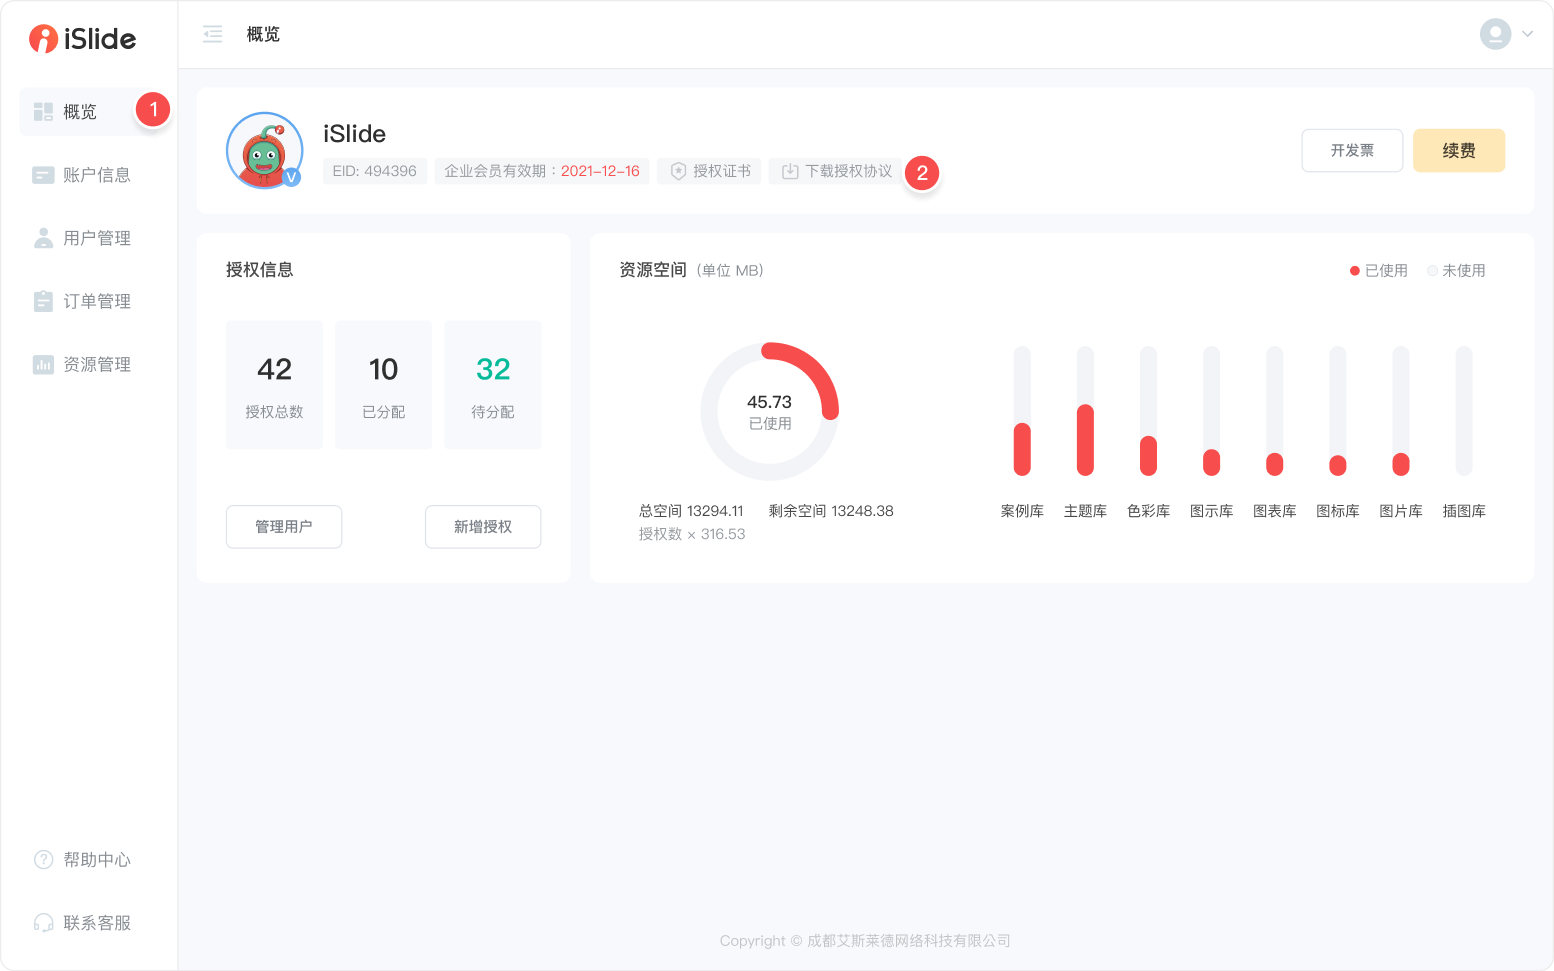Click the iSlide profile avatar image
This screenshot has height=971, width=1554.
[x=264, y=151]
